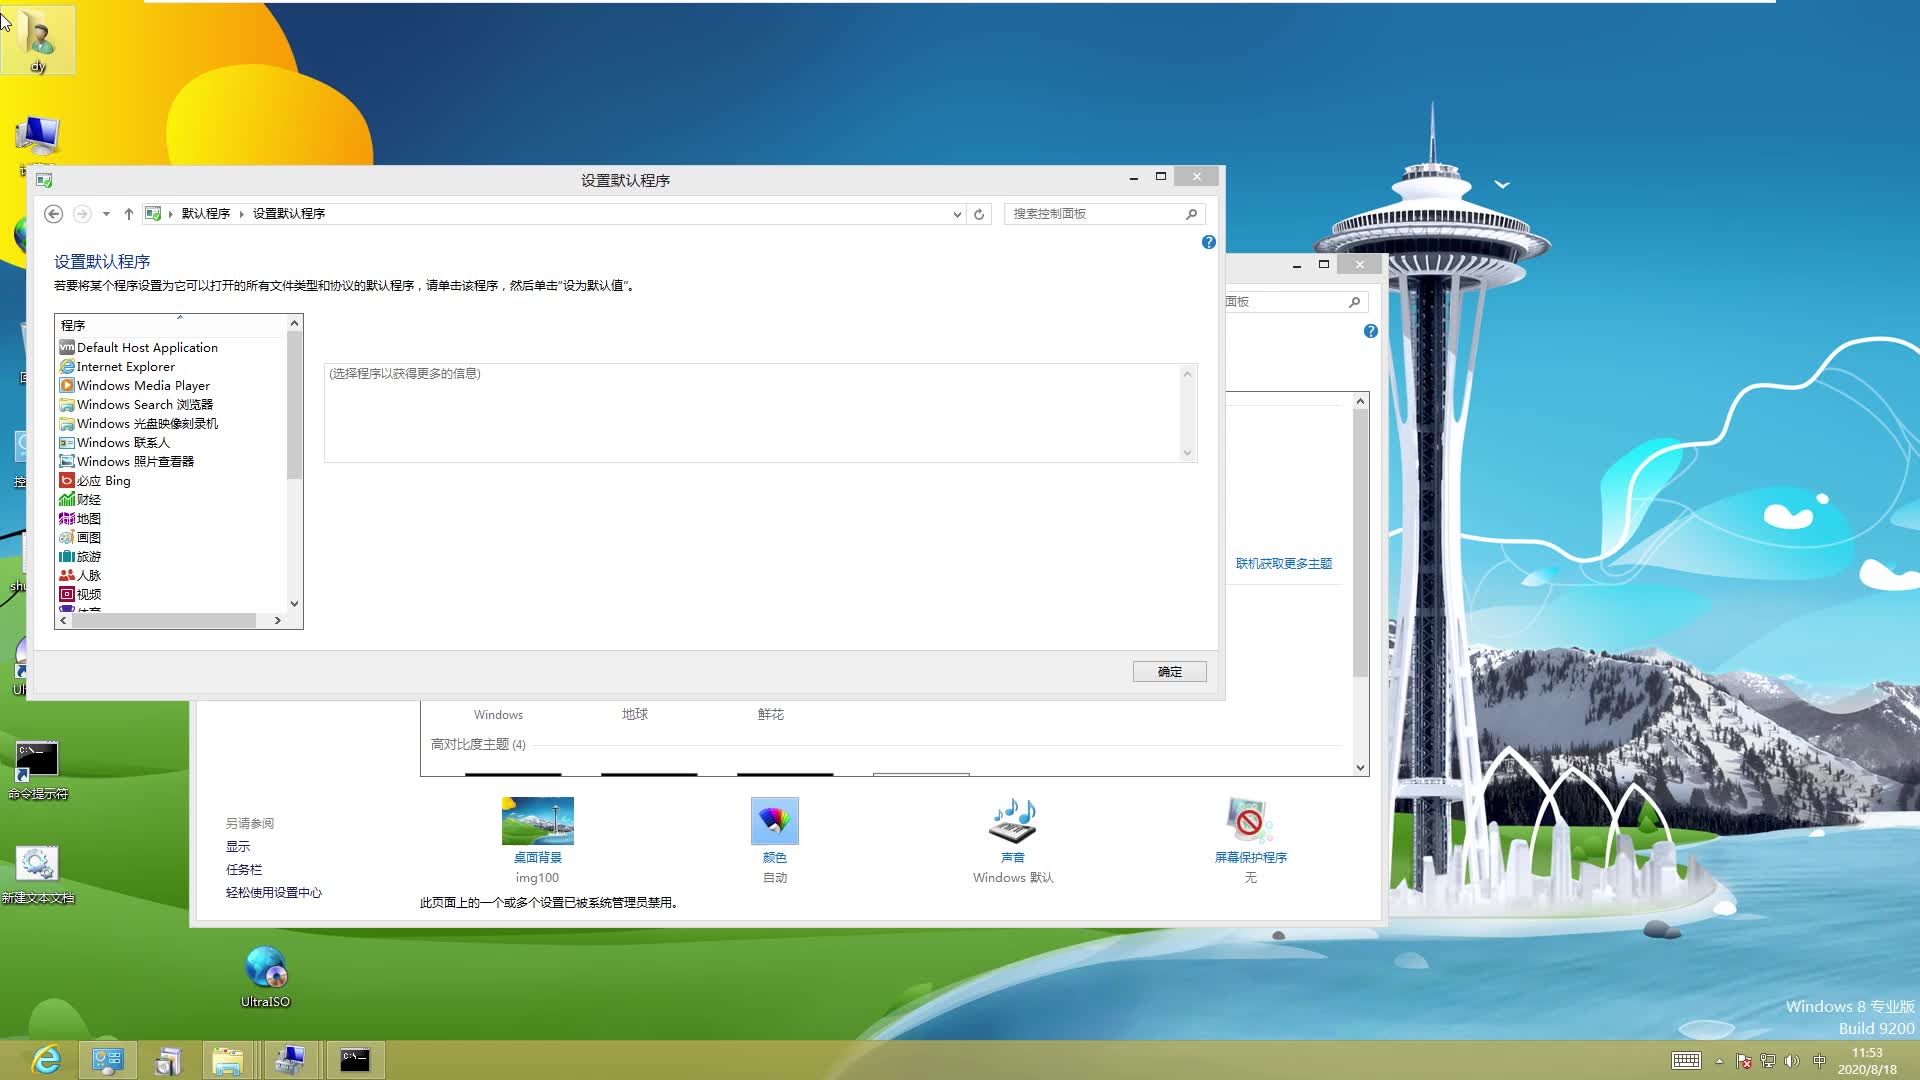The width and height of the screenshot is (1920, 1080).
Task: Navigate to 默认程序 via the breadcrumb
Action: 206,213
